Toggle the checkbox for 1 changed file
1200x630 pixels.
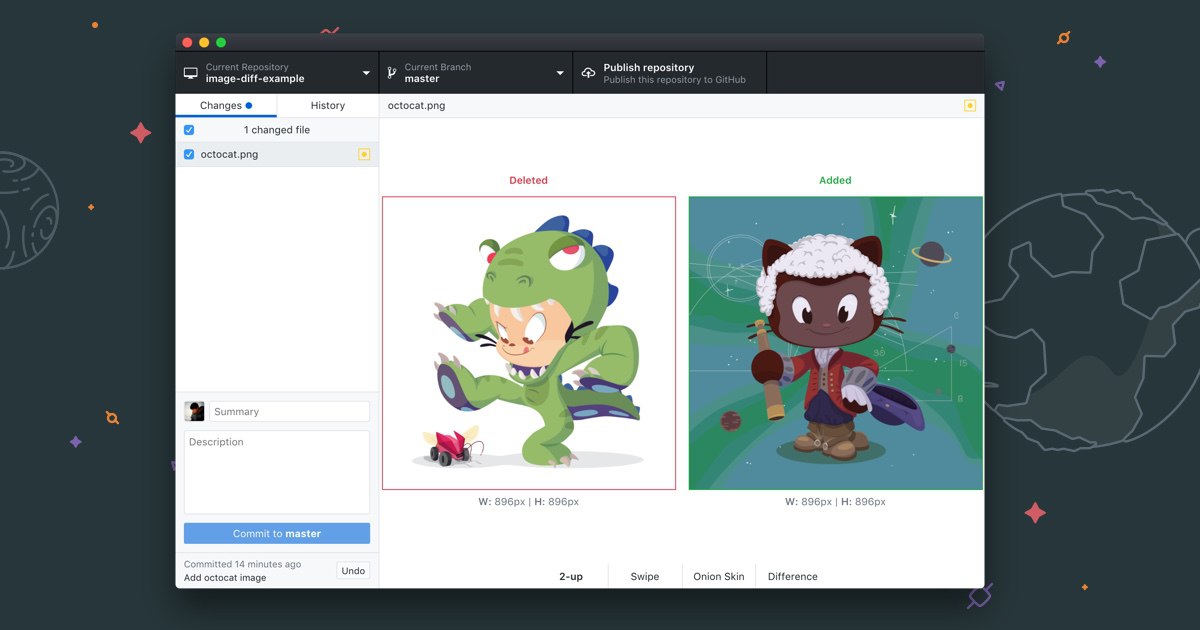pos(189,130)
